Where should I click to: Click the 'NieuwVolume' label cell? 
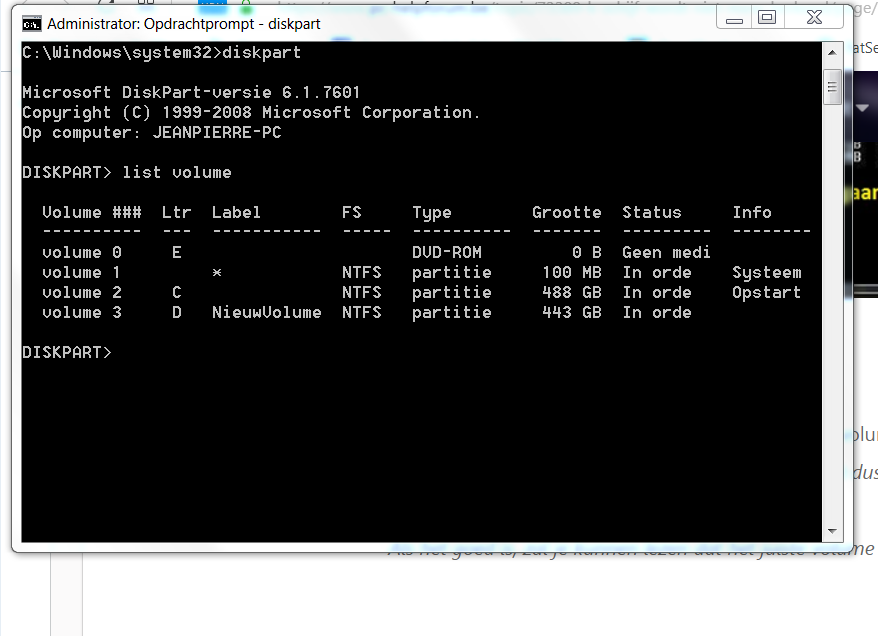coord(267,312)
